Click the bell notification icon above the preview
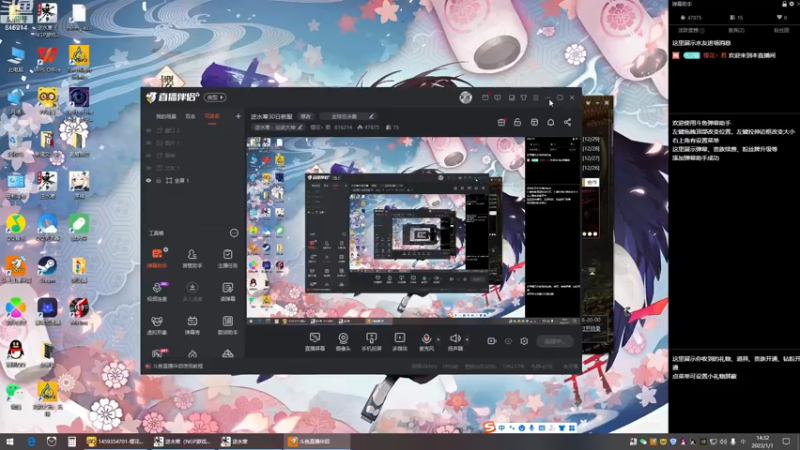 click(551, 122)
